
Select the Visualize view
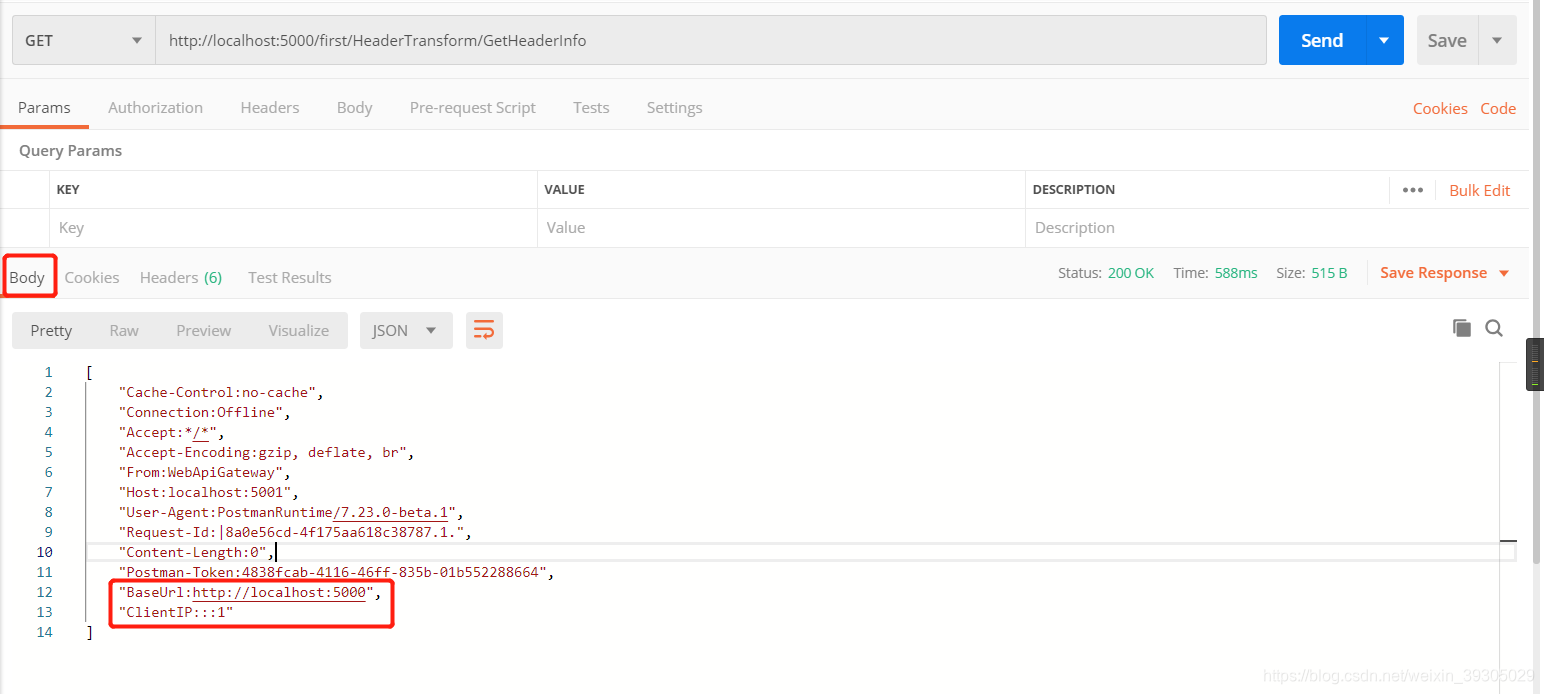tap(299, 331)
